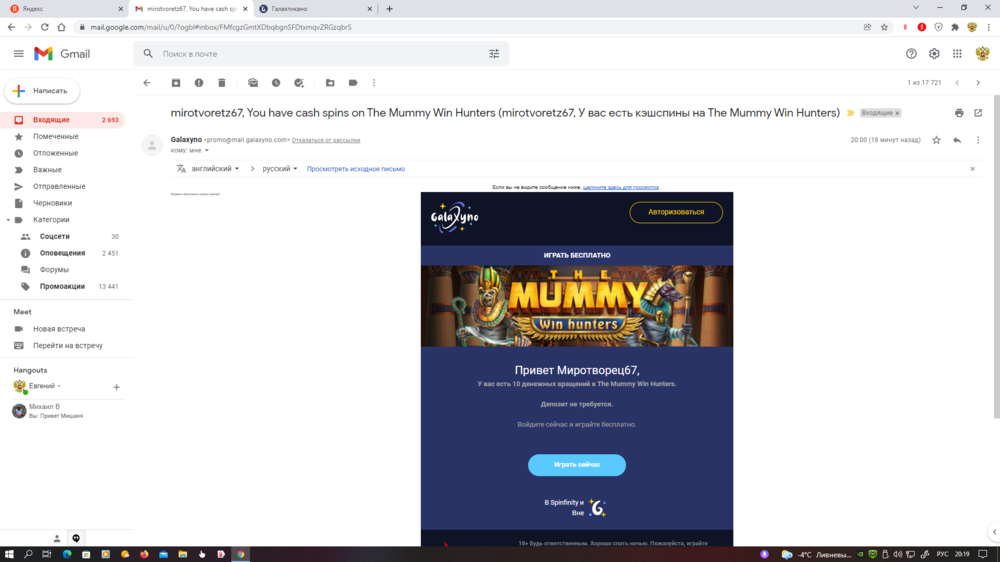Star the Galaxyno message
Viewport: 1000px width, 562px height.
[936, 140]
